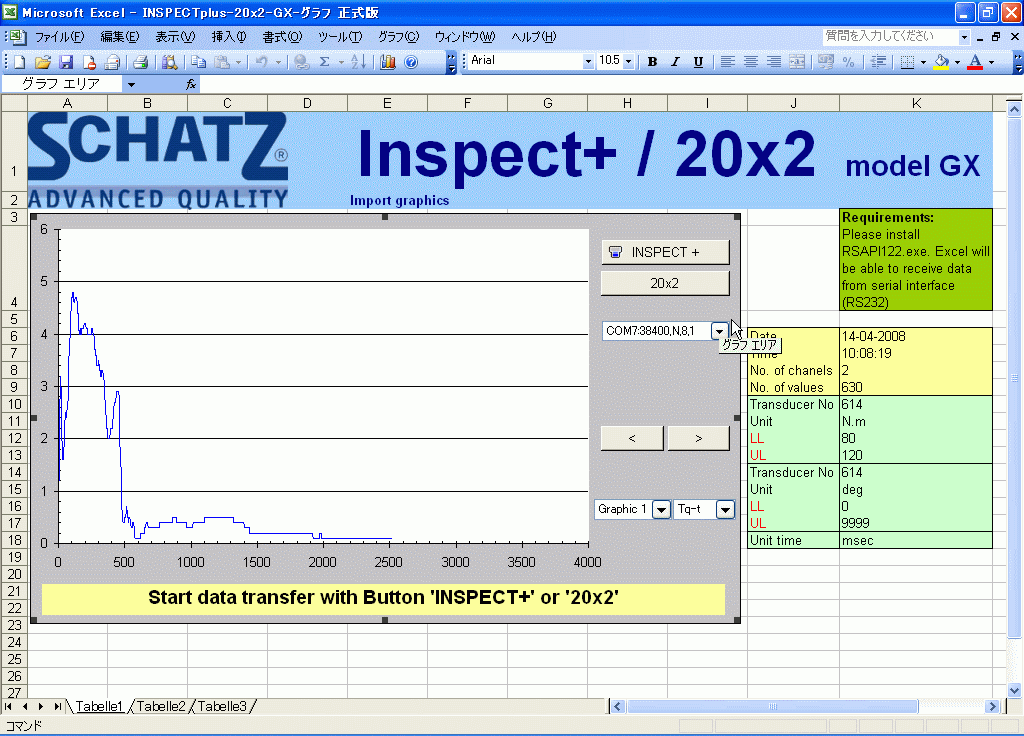Open the 編集 (Edit) menu

[120, 37]
